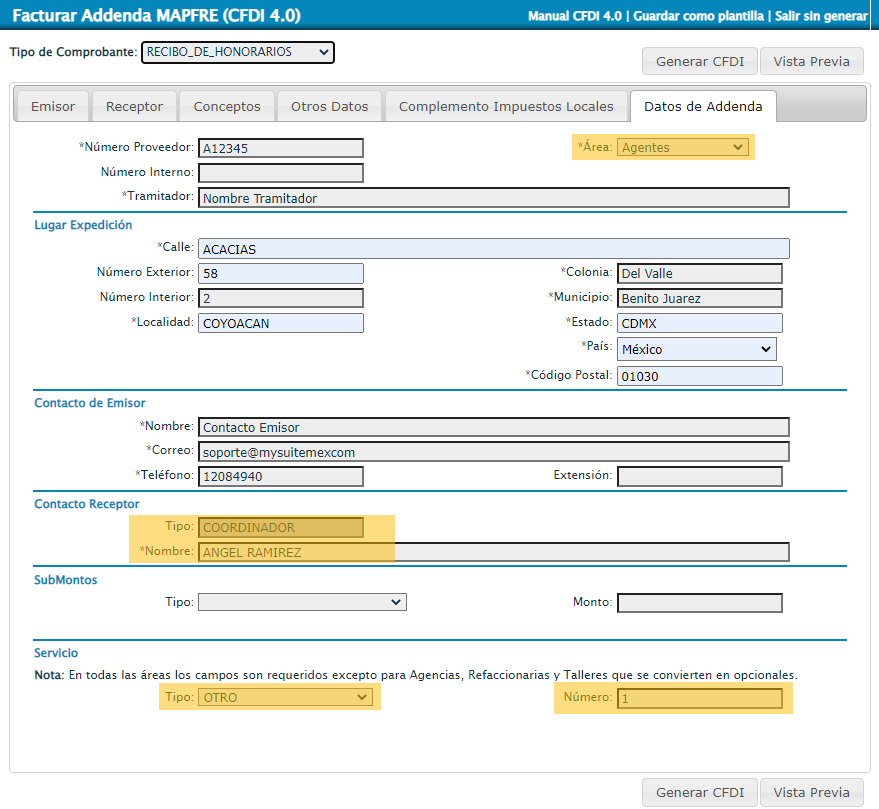Open the Tipo de Comprobante dropdown
The width and height of the screenshot is (879, 809).
(237, 52)
